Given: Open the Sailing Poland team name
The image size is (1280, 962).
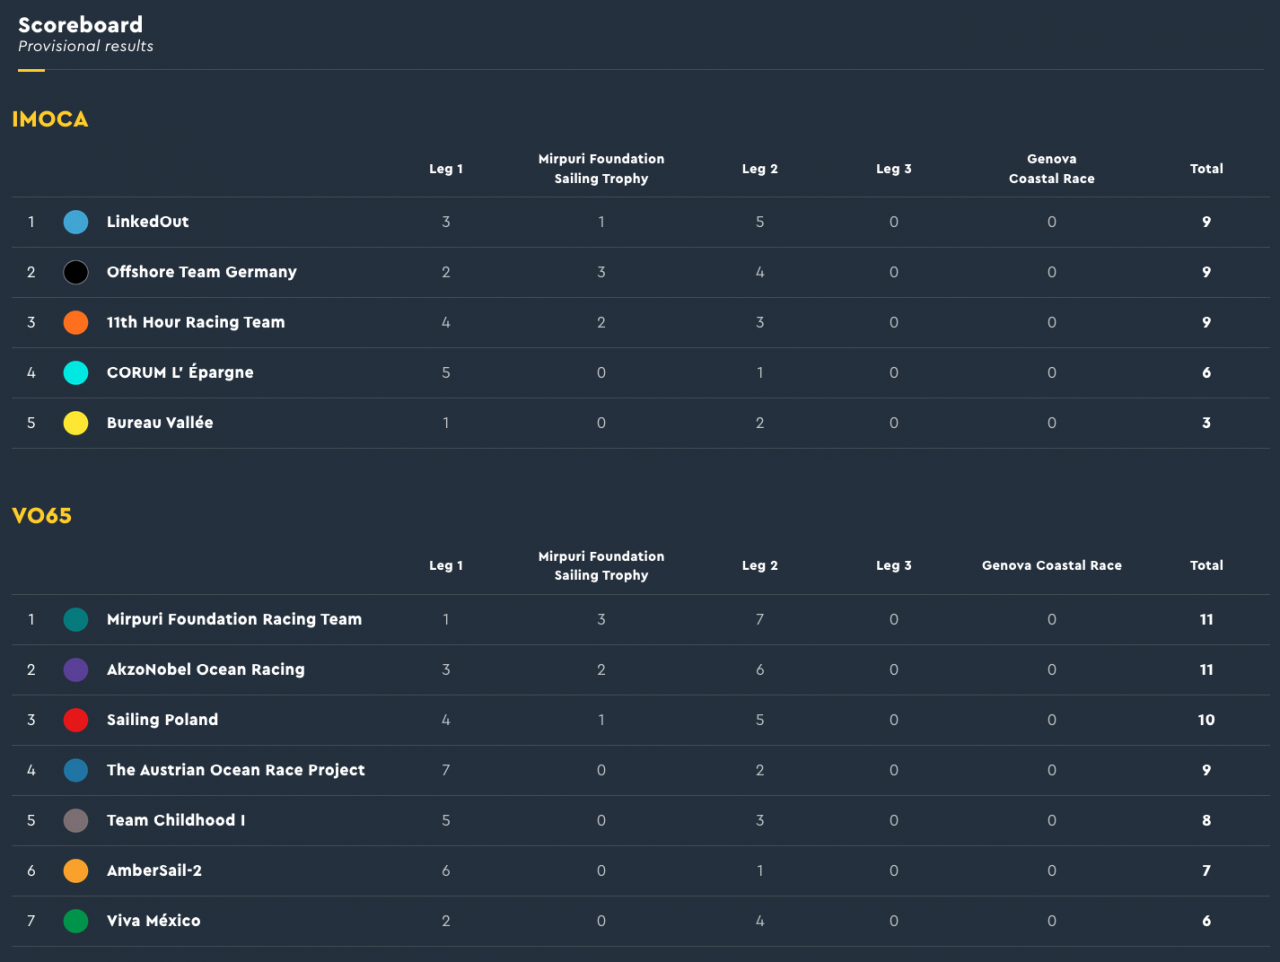Looking at the screenshot, I should pyautogui.click(x=162, y=720).
